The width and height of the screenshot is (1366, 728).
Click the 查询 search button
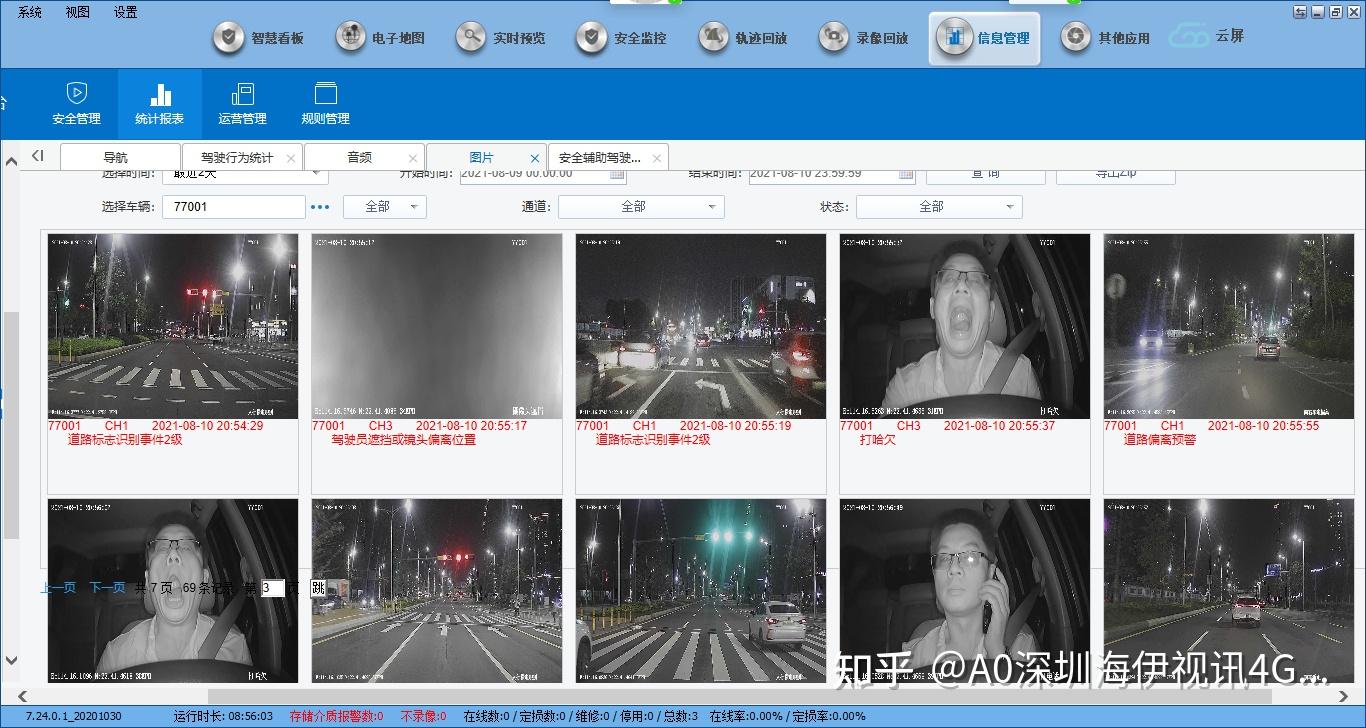(x=986, y=175)
